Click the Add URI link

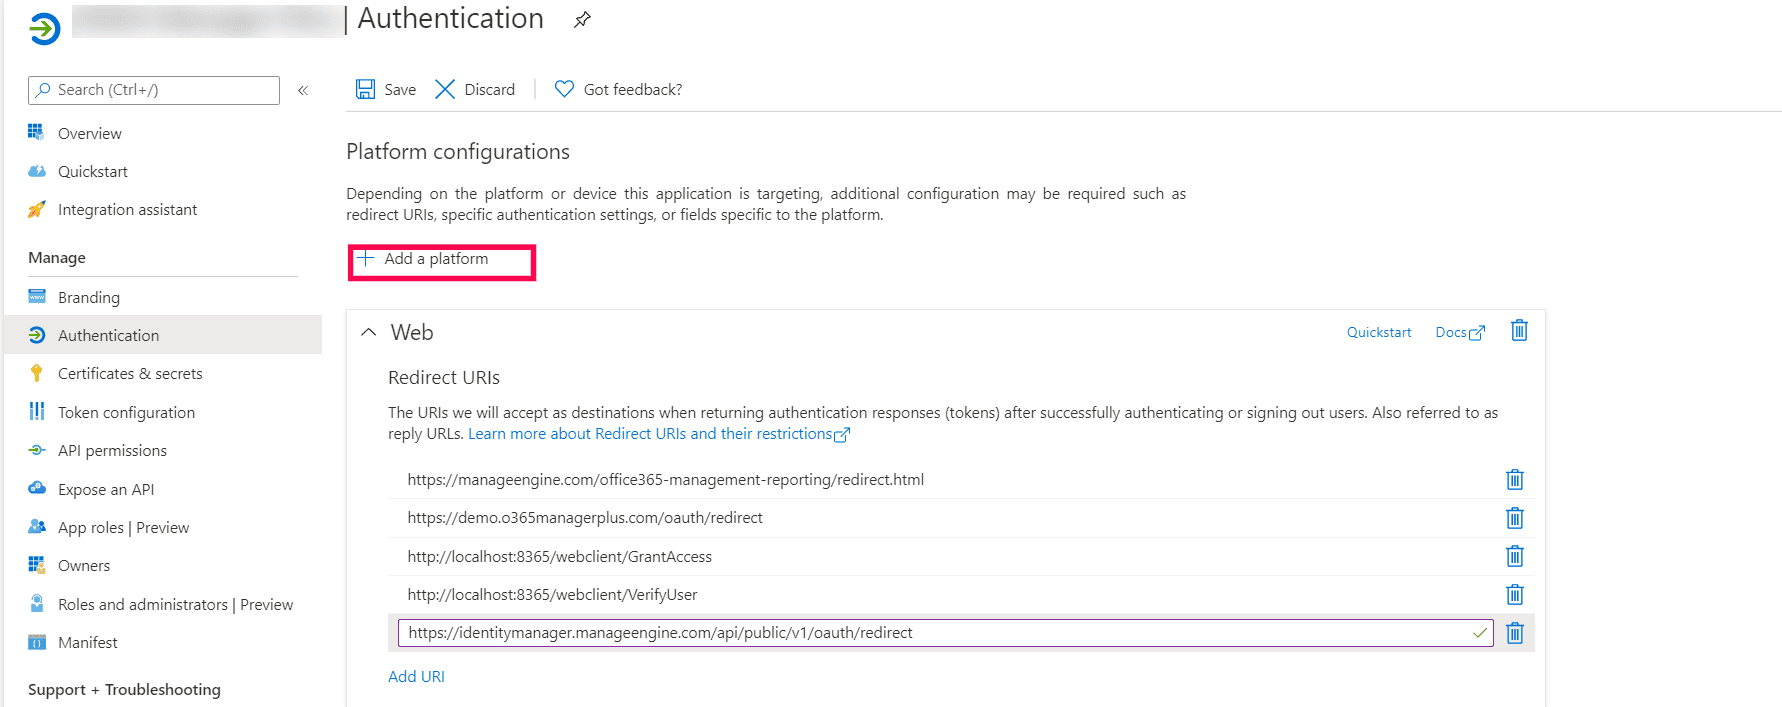(x=416, y=677)
